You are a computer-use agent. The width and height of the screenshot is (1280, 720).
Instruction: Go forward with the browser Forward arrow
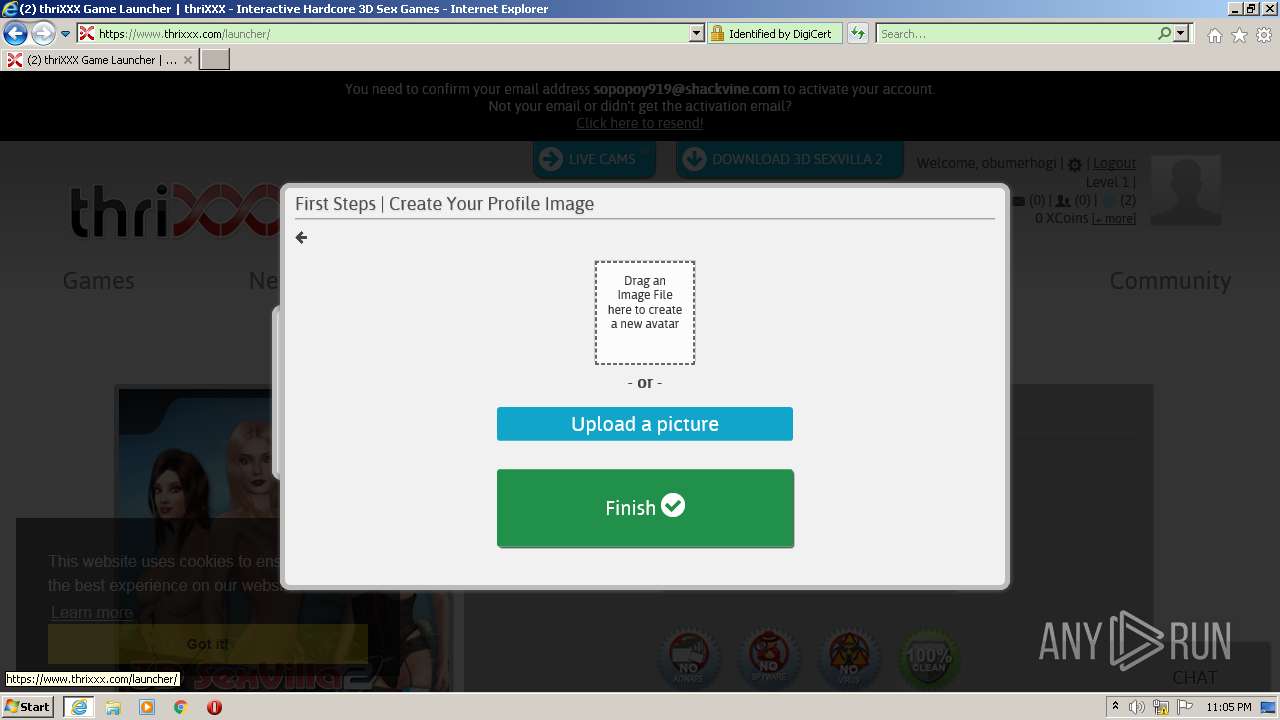42,33
